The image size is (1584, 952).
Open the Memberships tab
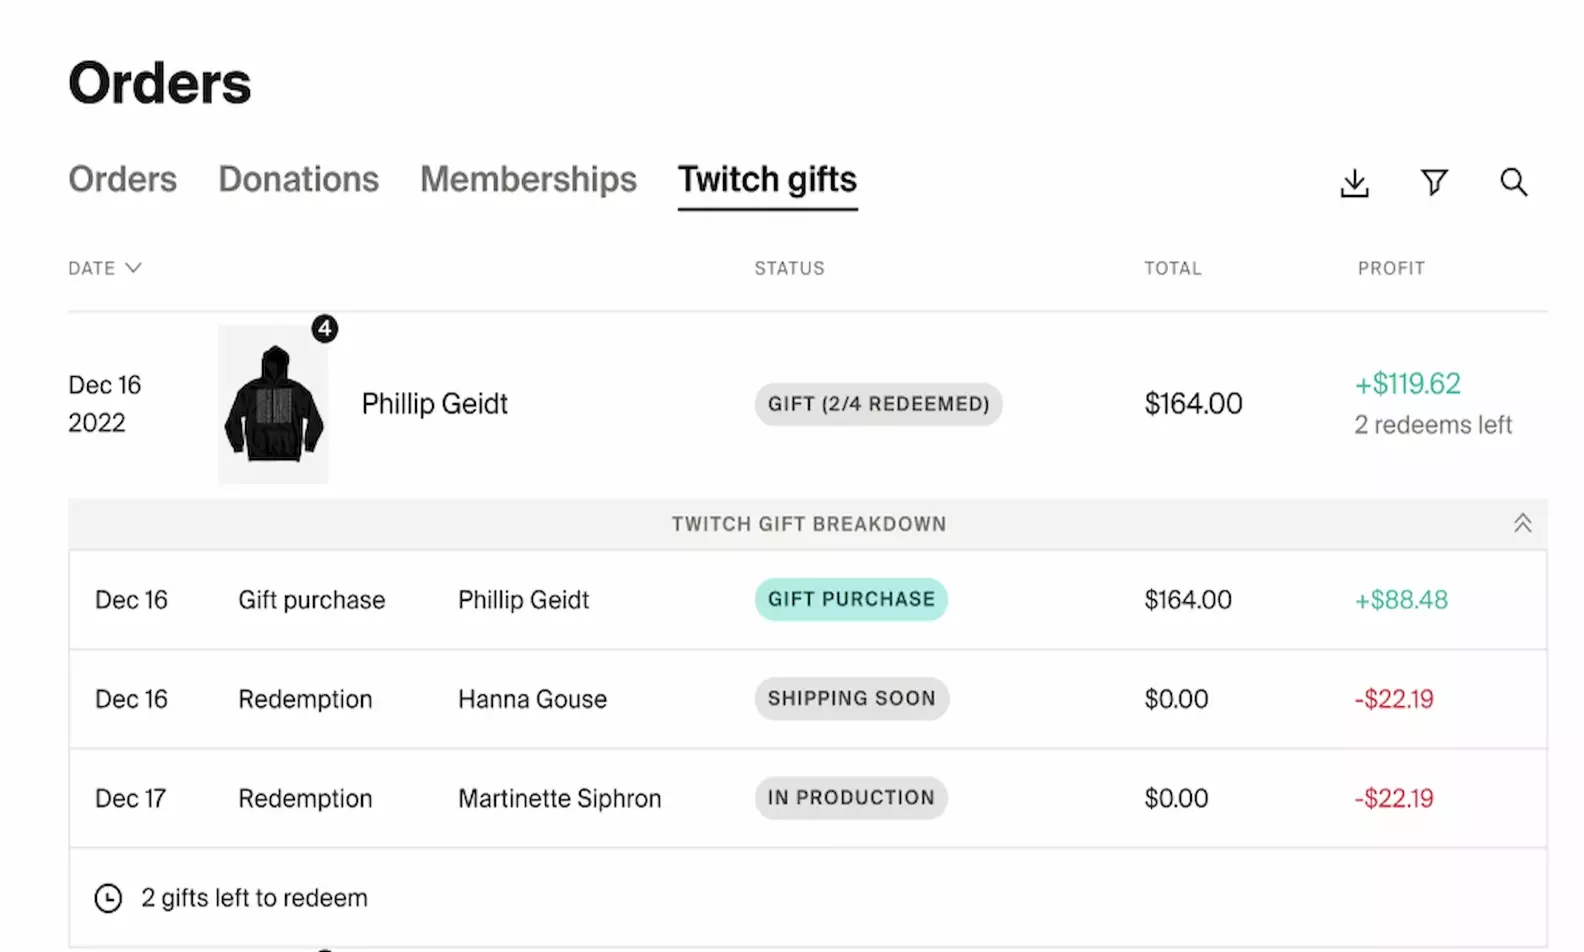click(528, 180)
